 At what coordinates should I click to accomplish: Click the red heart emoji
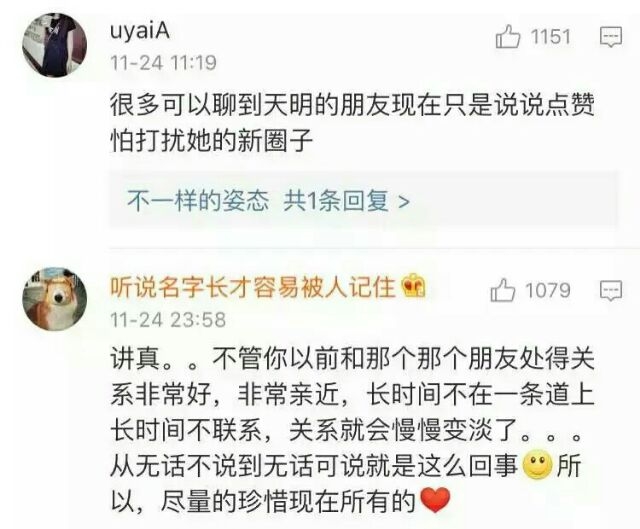[x=435, y=500]
